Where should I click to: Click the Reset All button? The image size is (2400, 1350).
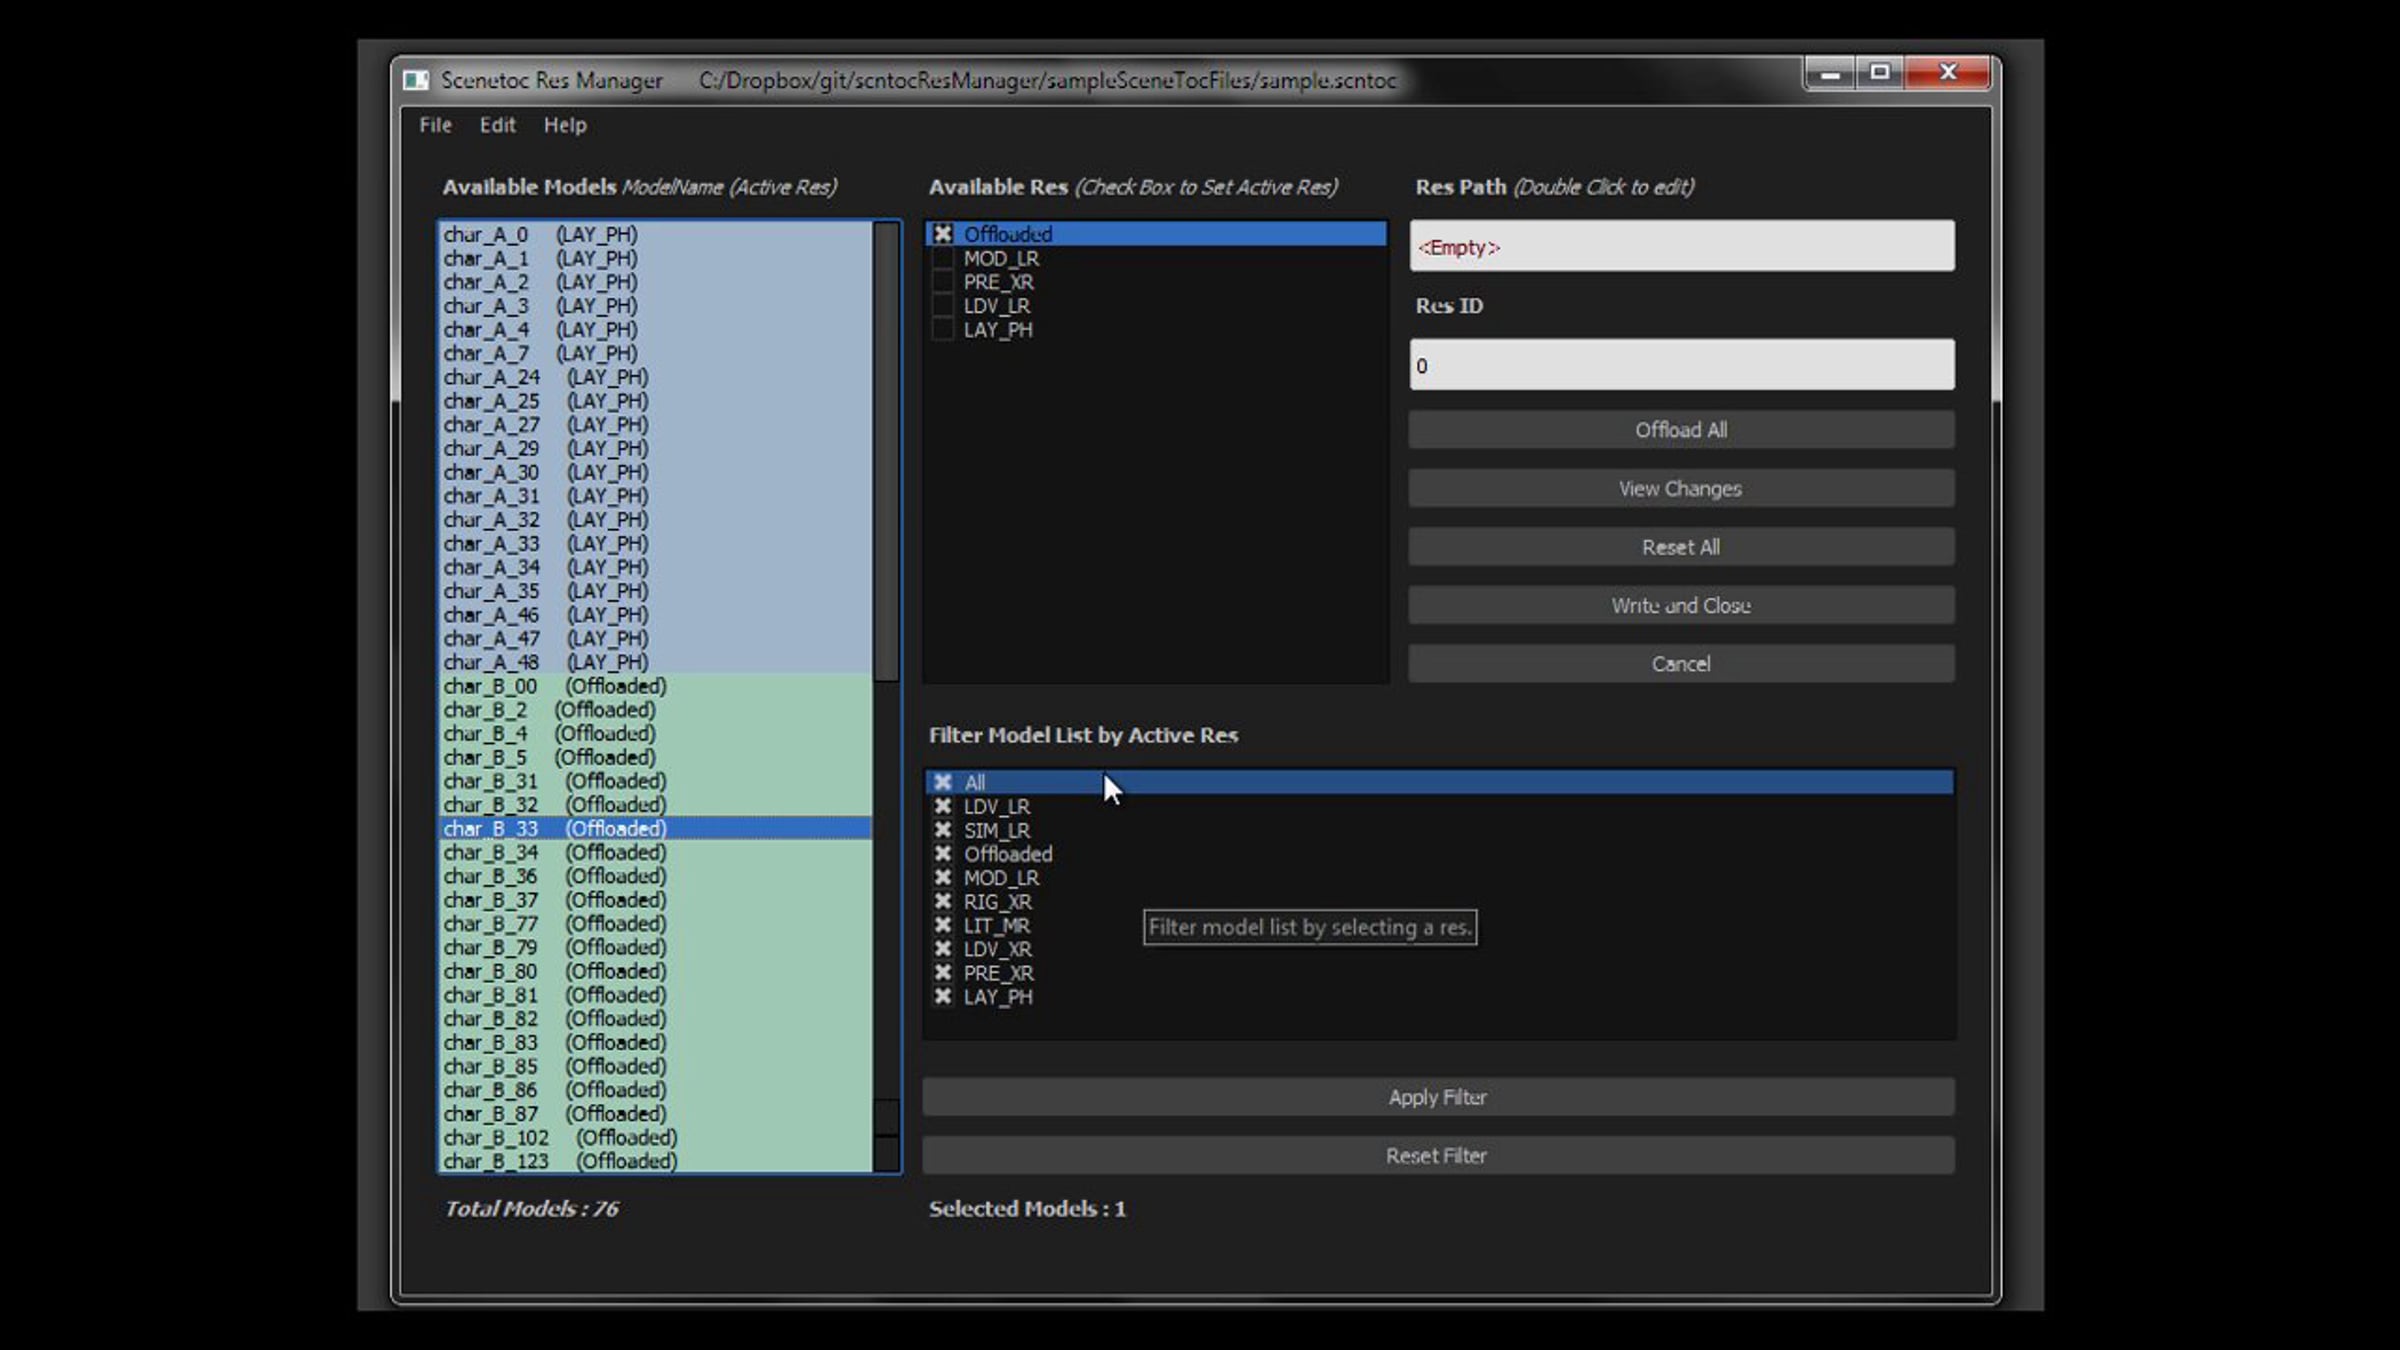click(x=1681, y=547)
